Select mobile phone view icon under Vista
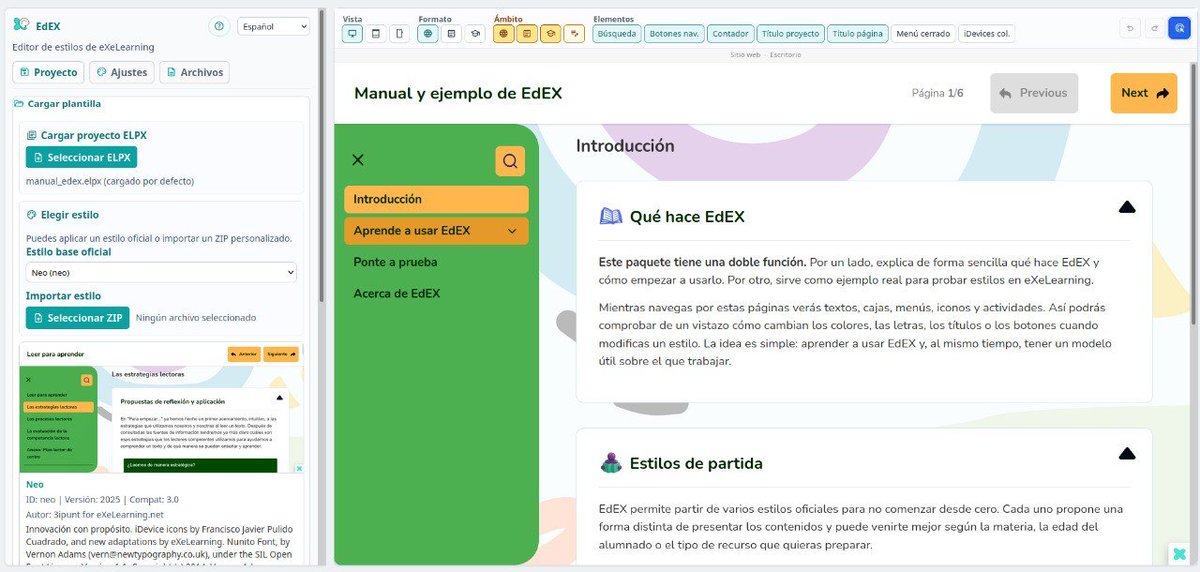The image size is (1200, 572). coord(400,33)
